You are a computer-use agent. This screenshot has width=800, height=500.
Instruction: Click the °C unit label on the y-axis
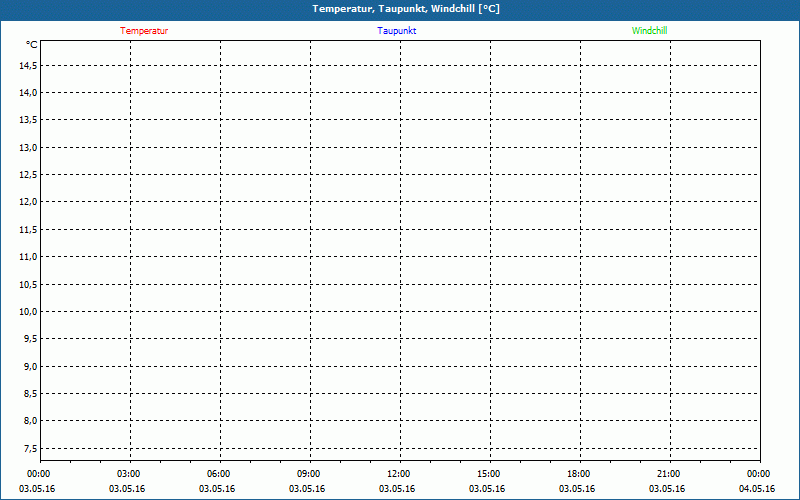click(x=32, y=45)
